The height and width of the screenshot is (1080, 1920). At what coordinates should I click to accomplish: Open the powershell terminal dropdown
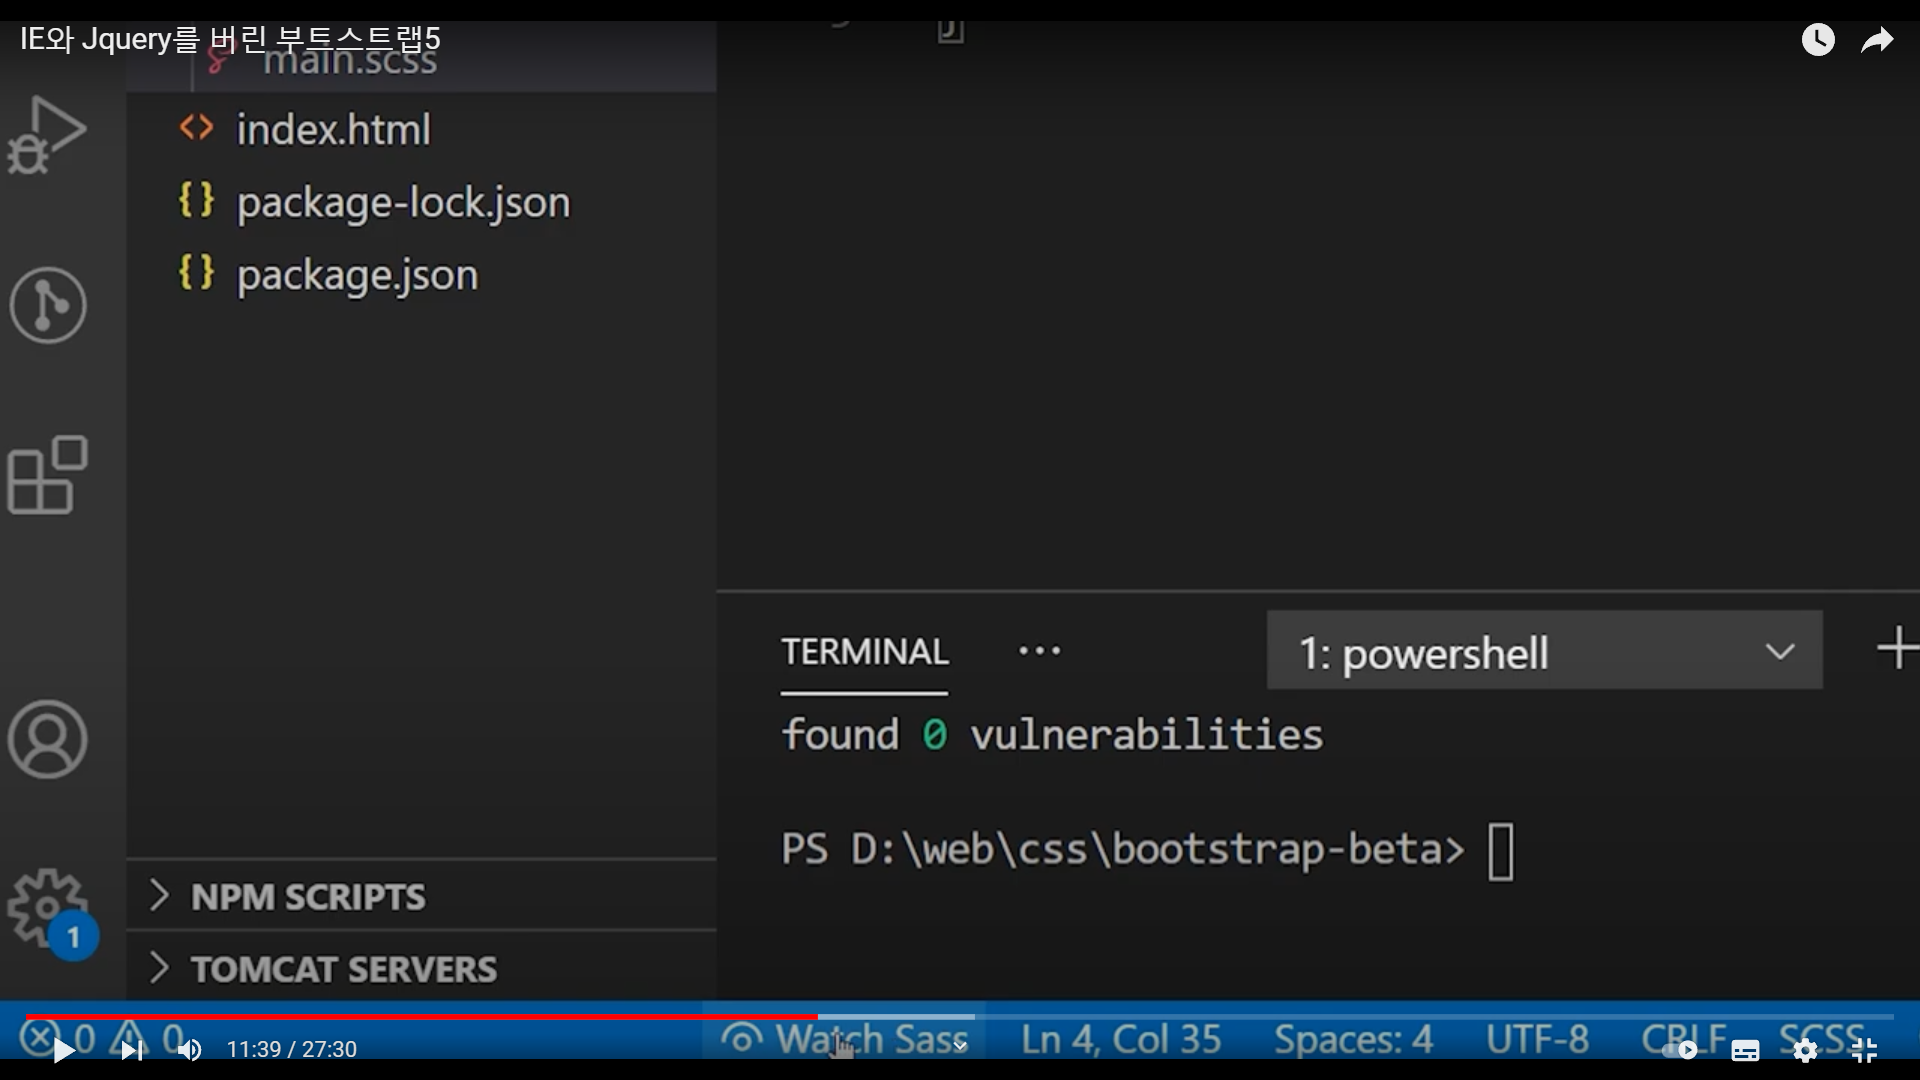(x=1544, y=651)
